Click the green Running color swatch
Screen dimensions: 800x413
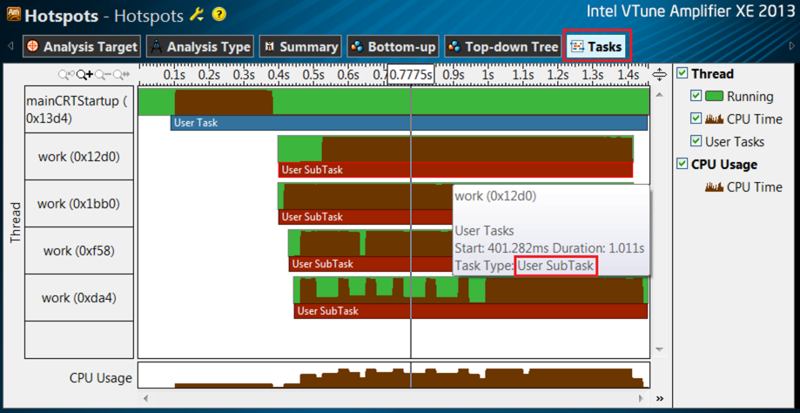[714, 96]
